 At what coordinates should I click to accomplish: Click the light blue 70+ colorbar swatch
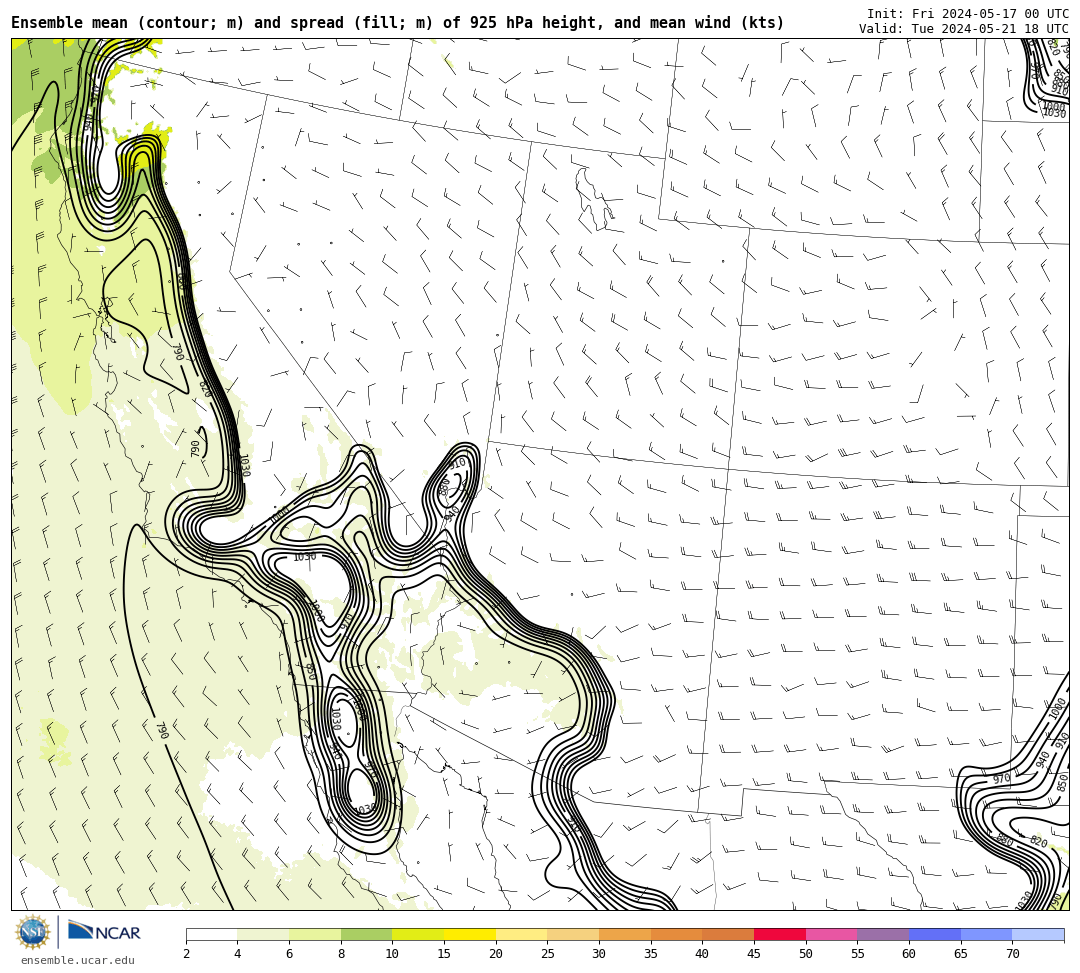click(x=1038, y=934)
